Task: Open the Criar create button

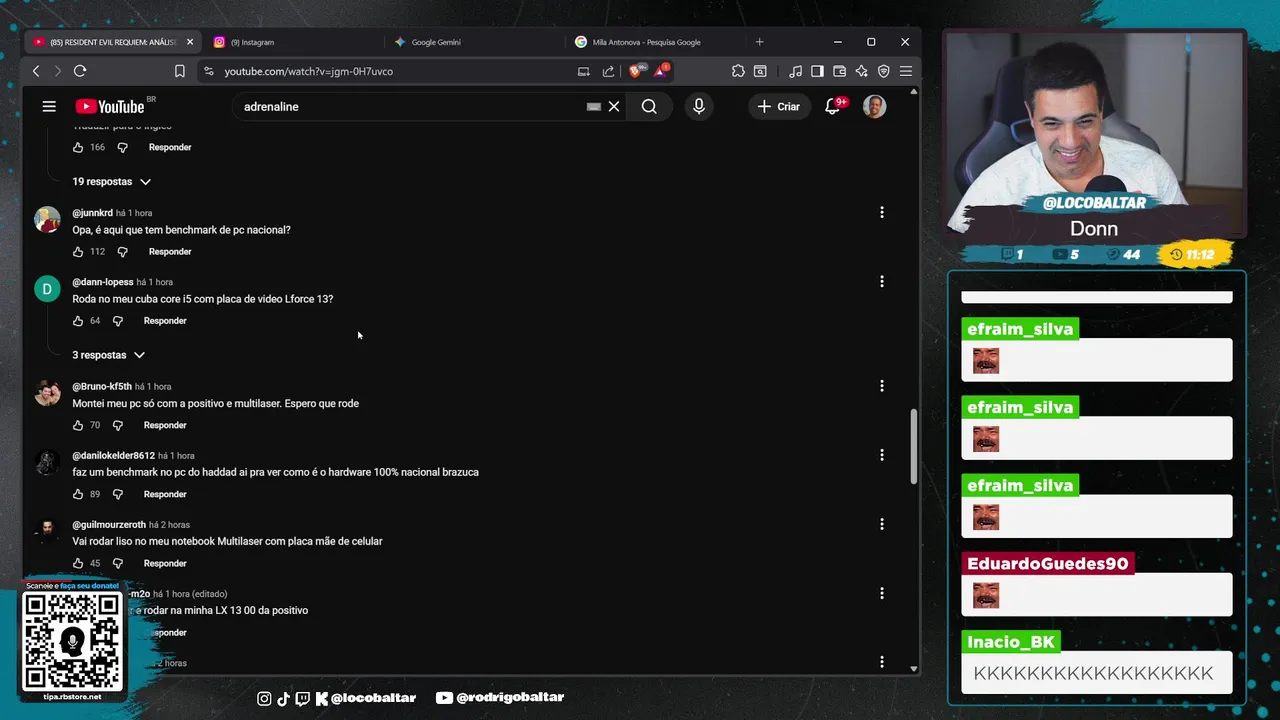Action: [779, 106]
